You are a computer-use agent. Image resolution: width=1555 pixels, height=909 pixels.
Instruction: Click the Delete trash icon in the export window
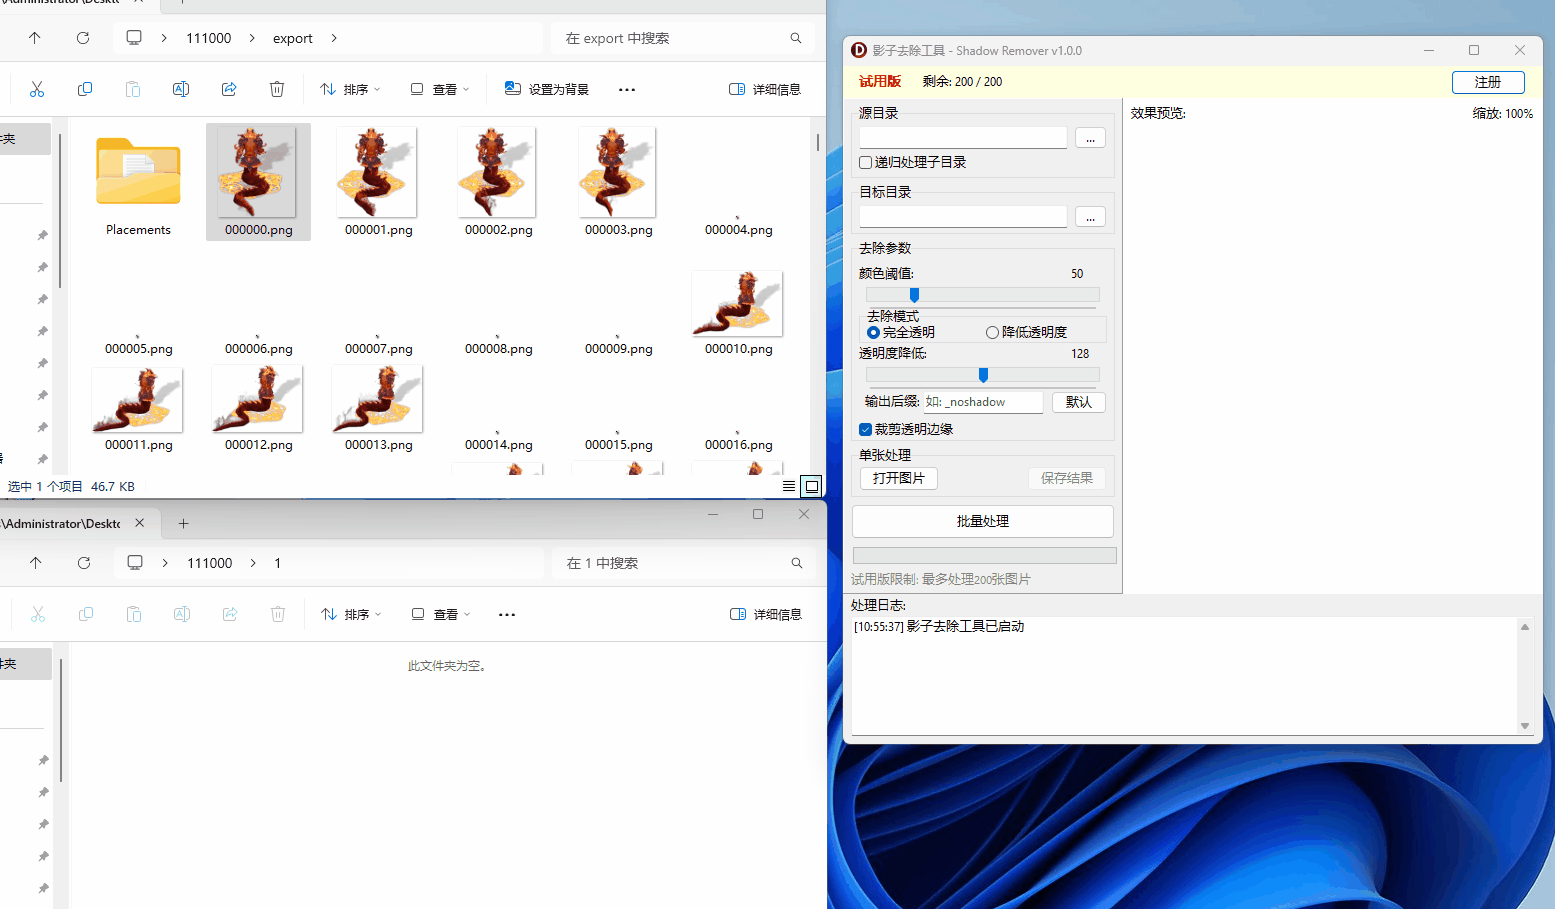(277, 89)
